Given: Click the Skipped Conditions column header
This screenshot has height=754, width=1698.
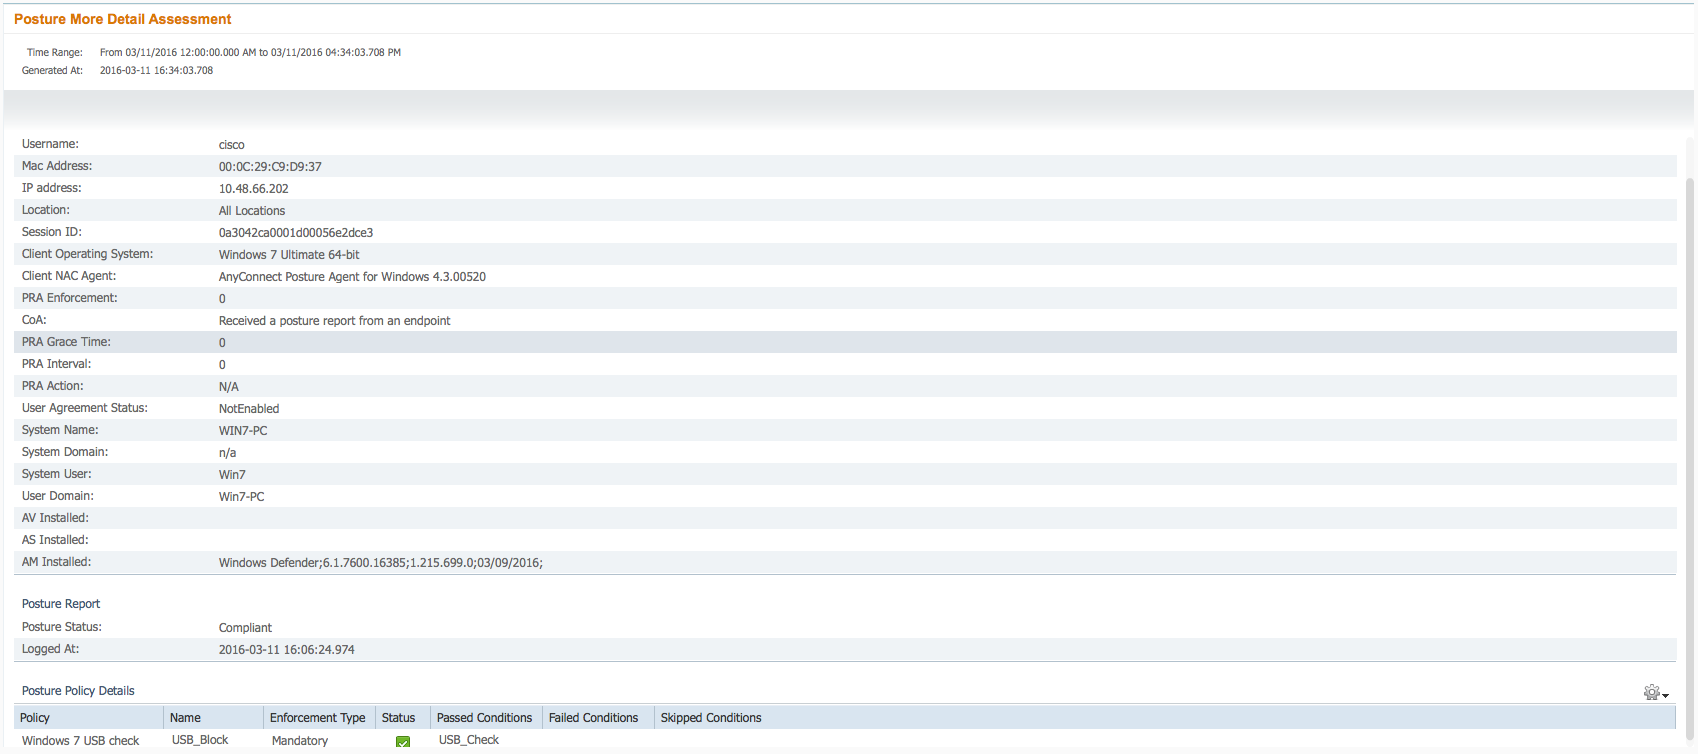Looking at the screenshot, I should pyautogui.click(x=1165, y=718).
